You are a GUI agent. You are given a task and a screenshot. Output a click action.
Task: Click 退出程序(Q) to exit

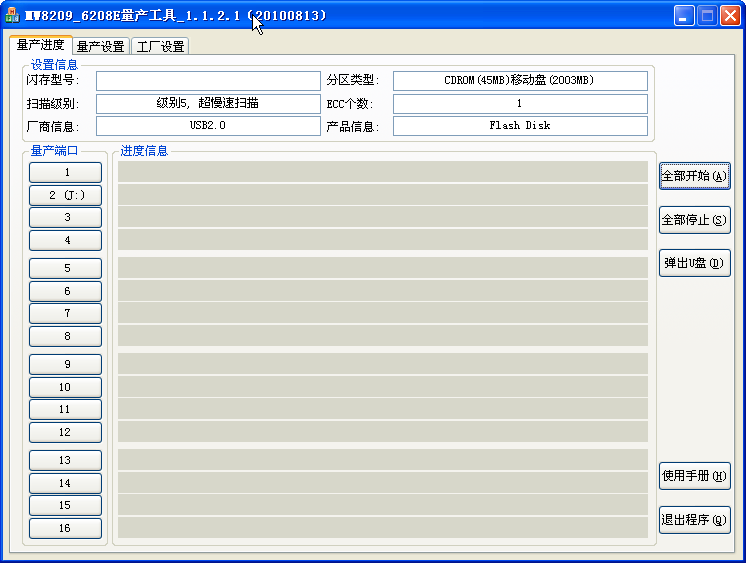pos(695,519)
